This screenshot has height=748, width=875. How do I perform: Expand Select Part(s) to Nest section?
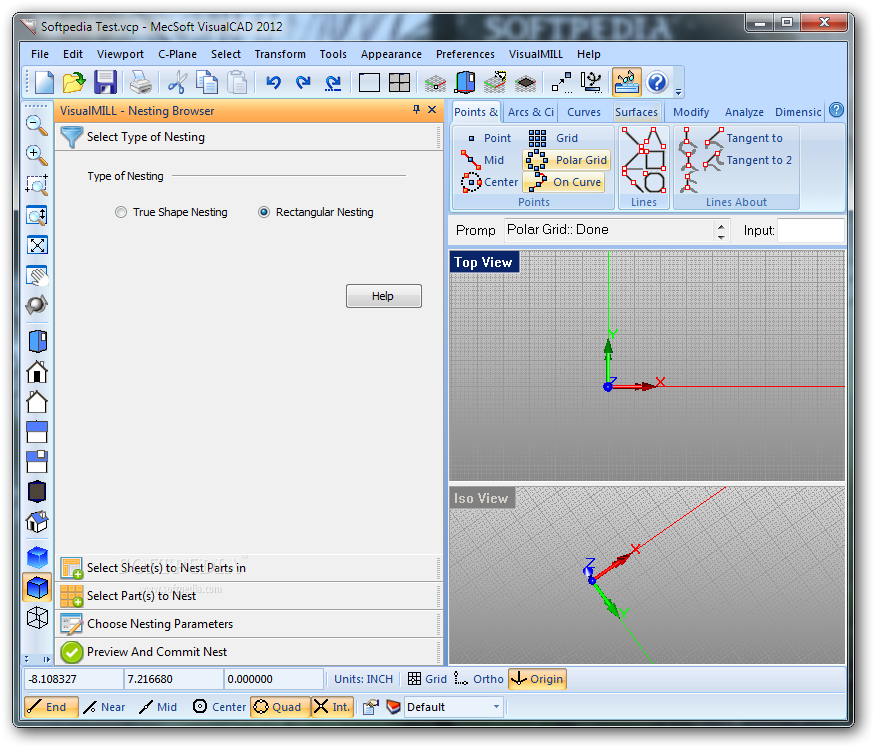pyautogui.click(x=248, y=596)
